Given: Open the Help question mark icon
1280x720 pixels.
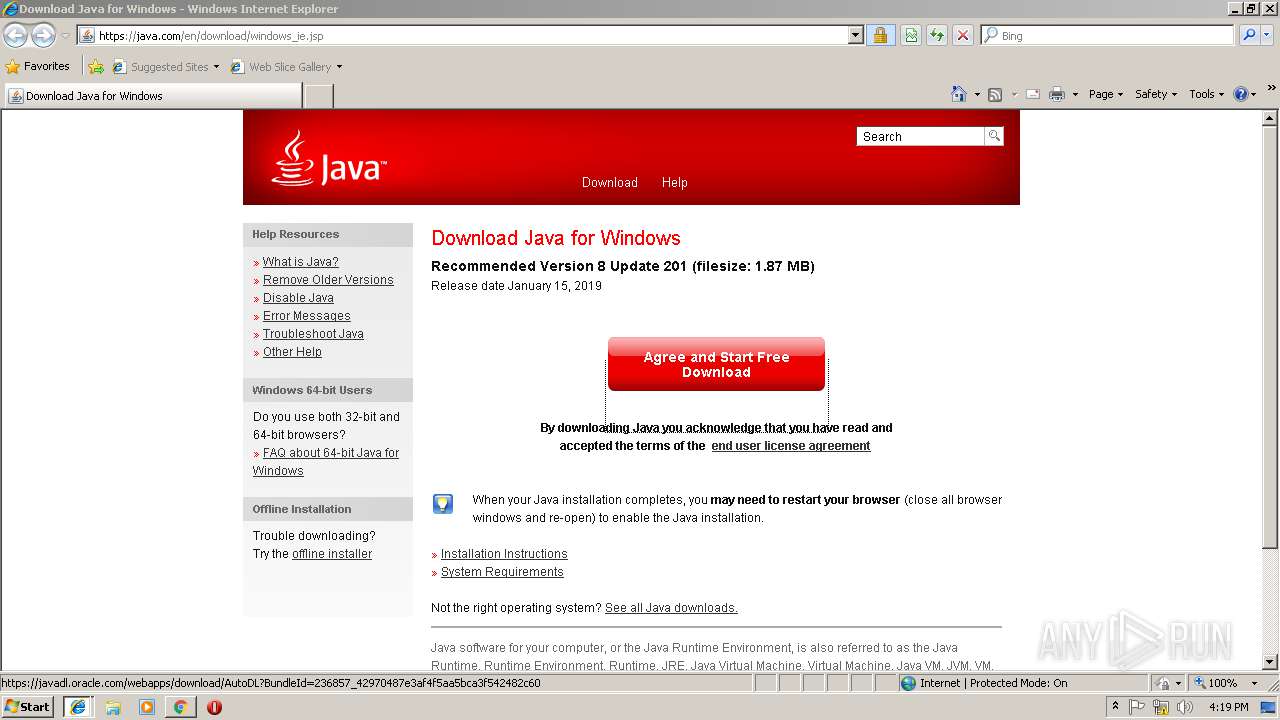Looking at the screenshot, I should click(1241, 94).
